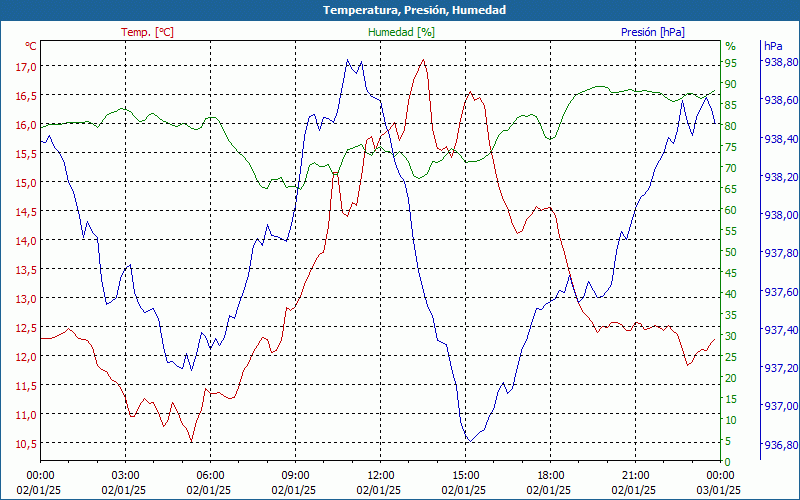Click the '937,00' pressure axis value

780,407
